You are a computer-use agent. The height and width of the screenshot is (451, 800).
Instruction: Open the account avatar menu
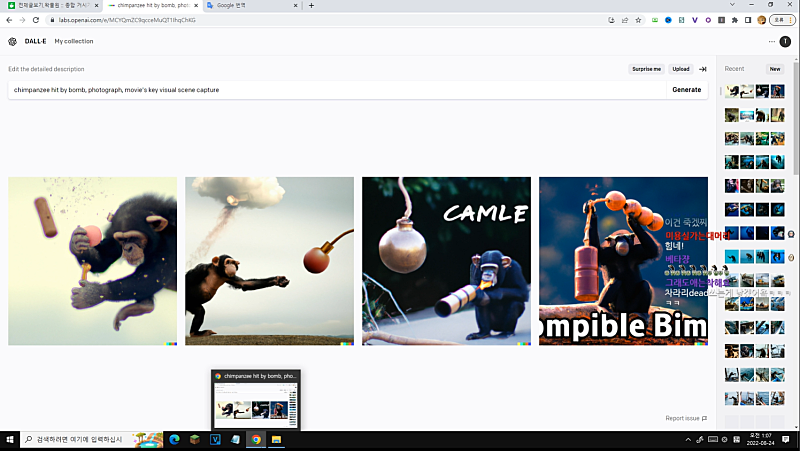point(785,41)
